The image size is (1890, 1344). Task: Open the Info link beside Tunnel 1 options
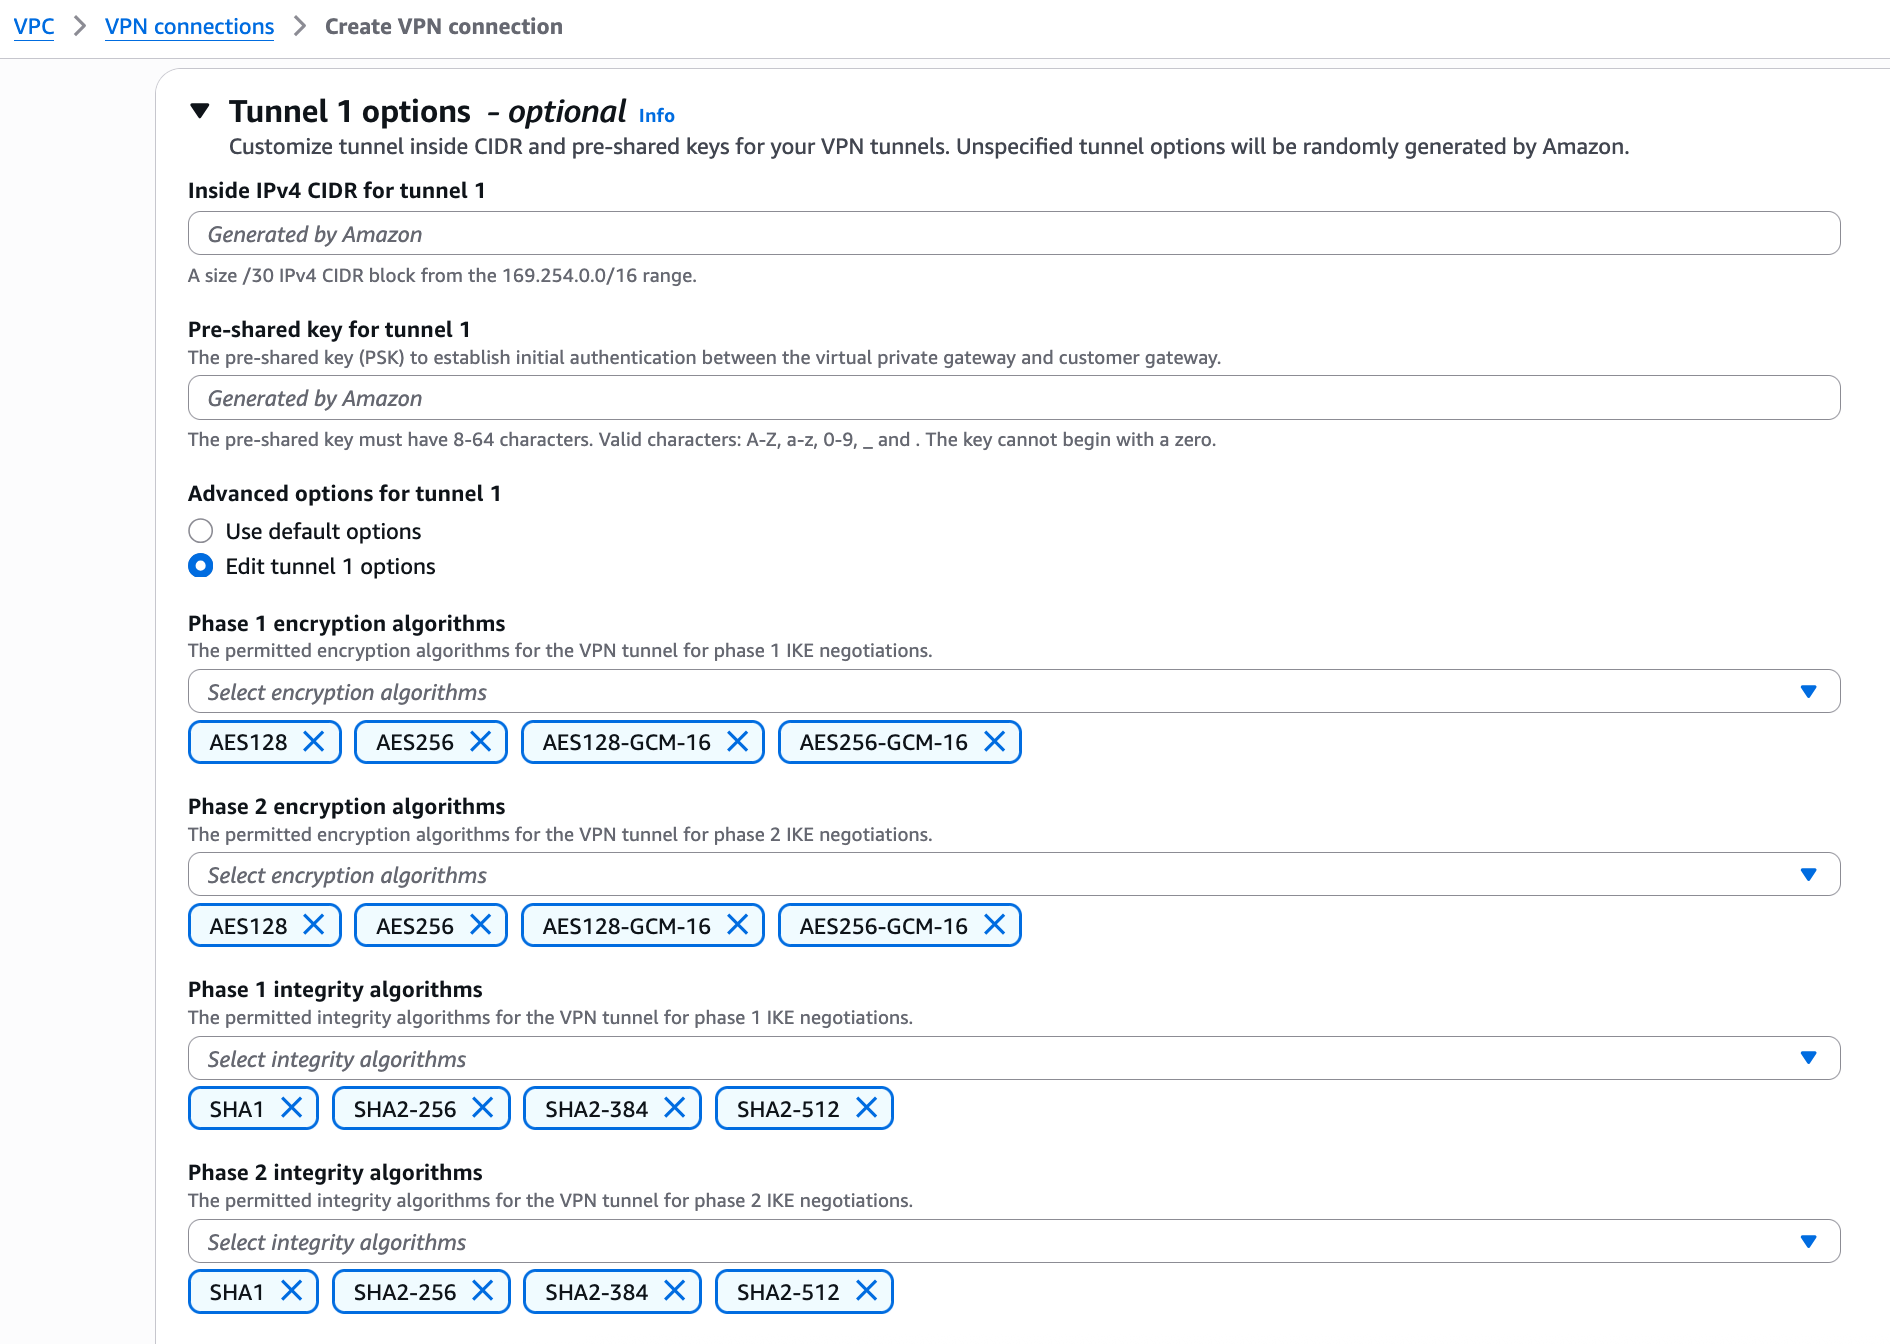tap(656, 116)
